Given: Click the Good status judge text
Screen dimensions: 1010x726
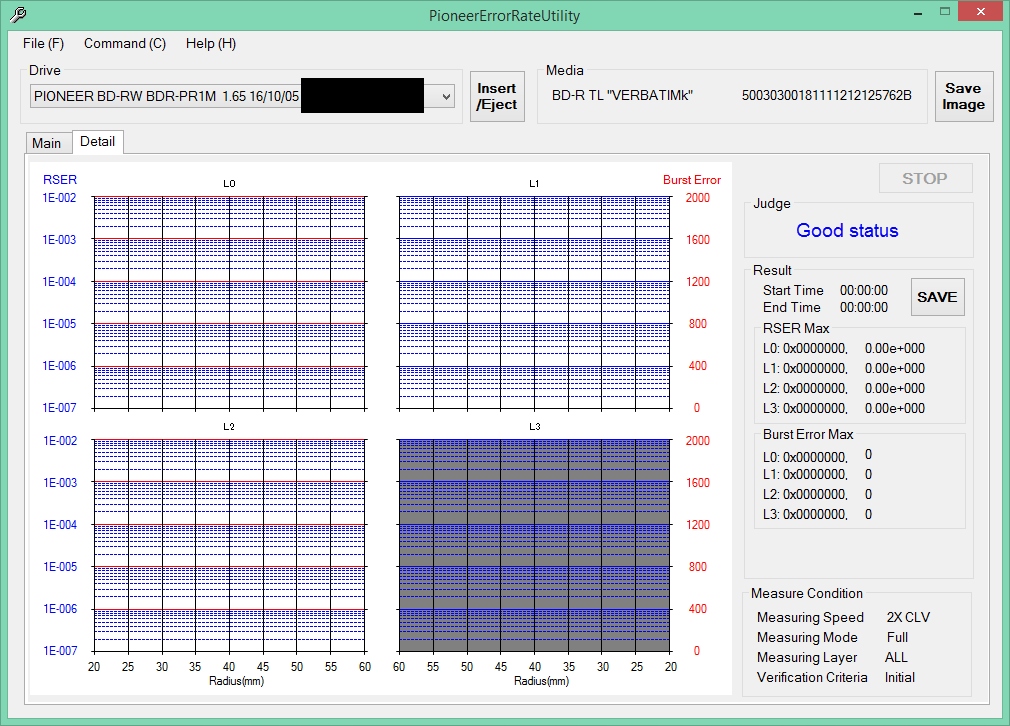Looking at the screenshot, I should 847,231.
